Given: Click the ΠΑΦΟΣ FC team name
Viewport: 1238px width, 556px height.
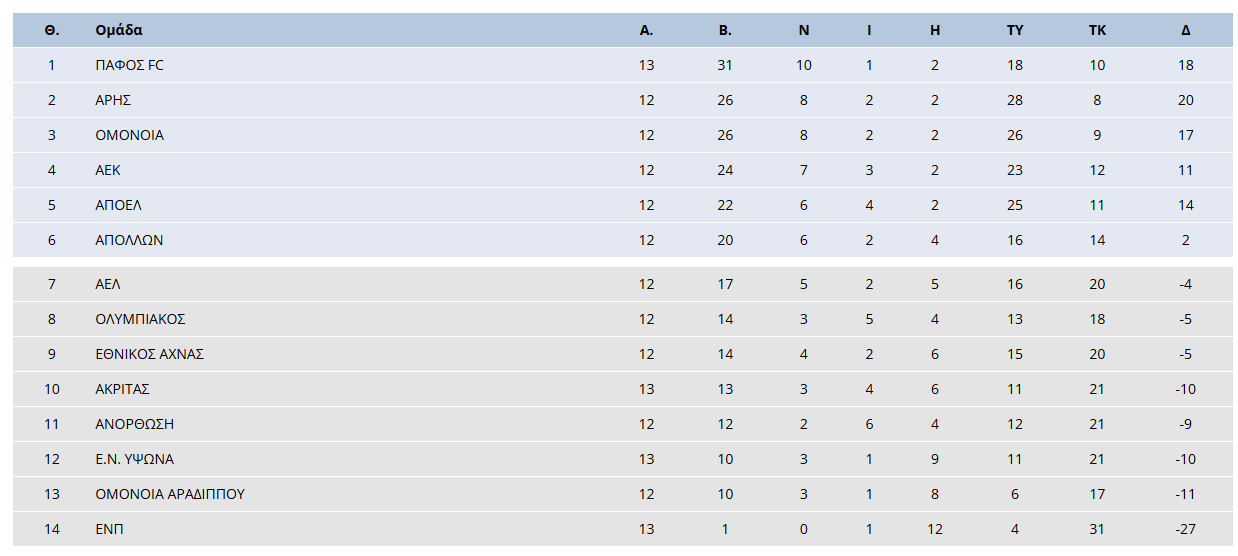Looking at the screenshot, I should click(x=129, y=65).
